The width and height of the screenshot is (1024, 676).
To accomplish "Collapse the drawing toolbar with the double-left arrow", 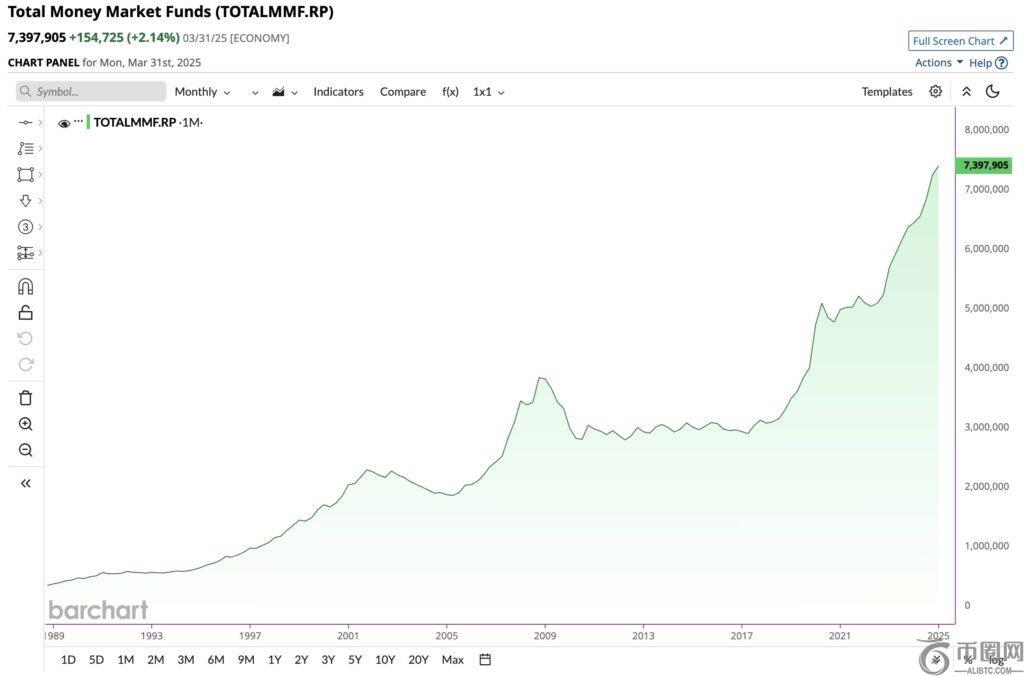I will point(26,483).
